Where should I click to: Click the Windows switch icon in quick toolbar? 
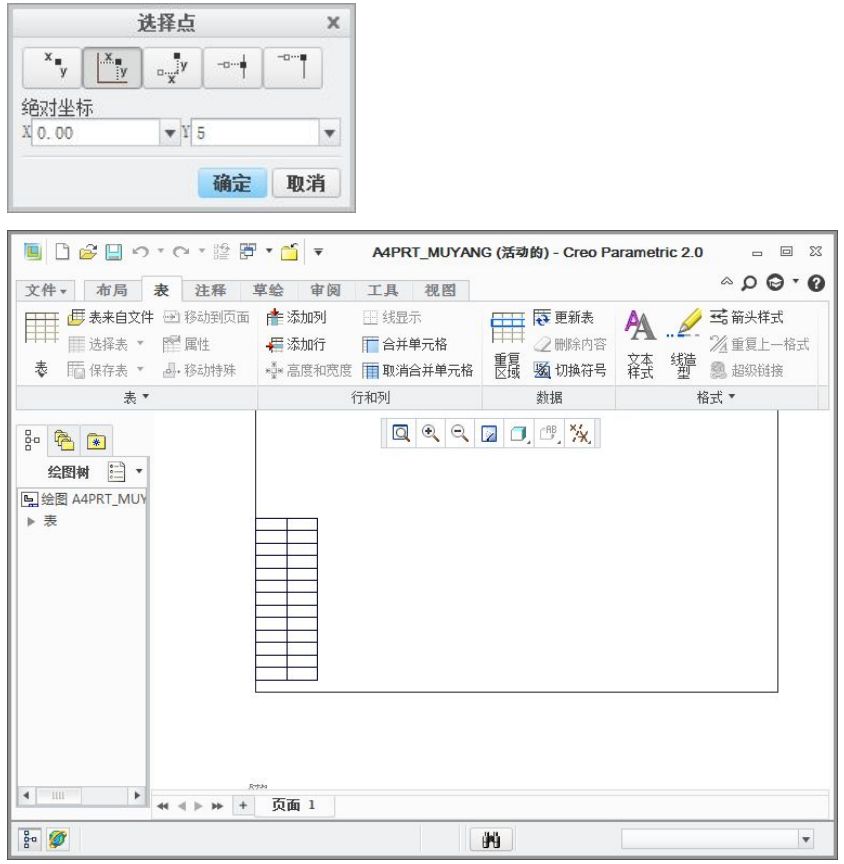pyautogui.click(x=248, y=251)
